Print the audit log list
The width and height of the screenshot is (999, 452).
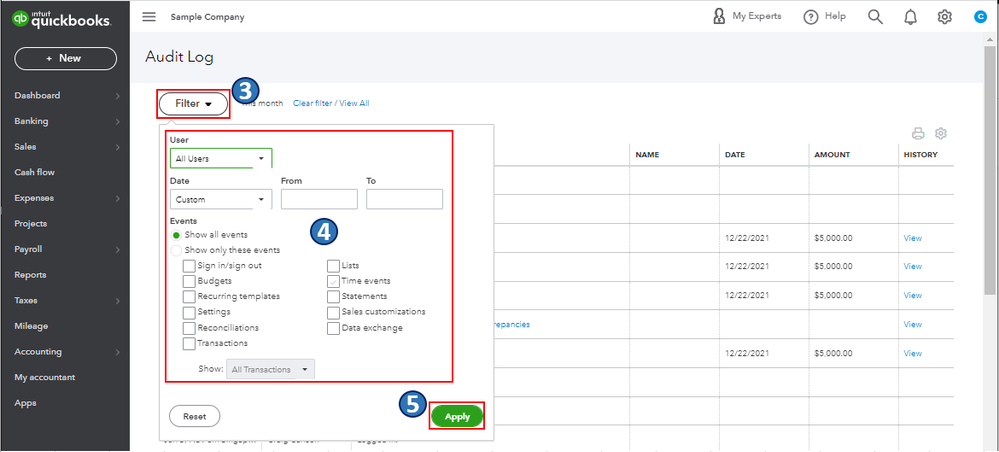pyautogui.click(x=918, y=133)
